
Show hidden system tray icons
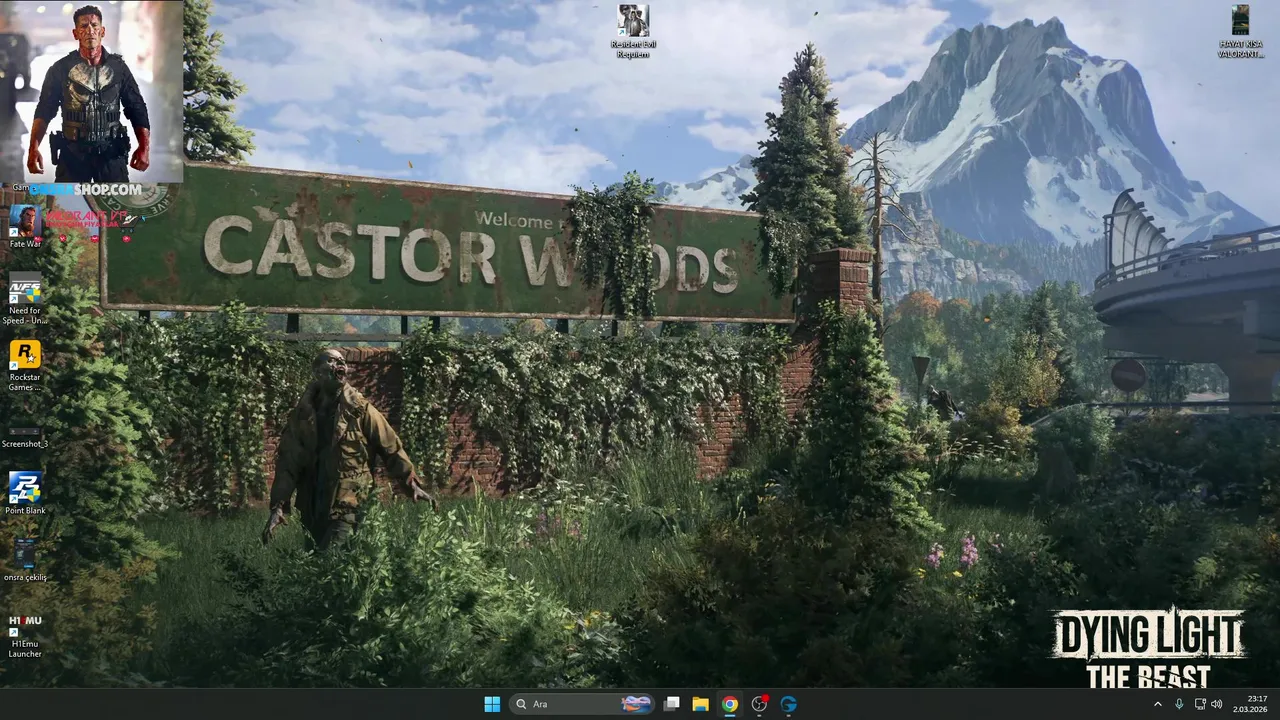tap(1158, 704)
